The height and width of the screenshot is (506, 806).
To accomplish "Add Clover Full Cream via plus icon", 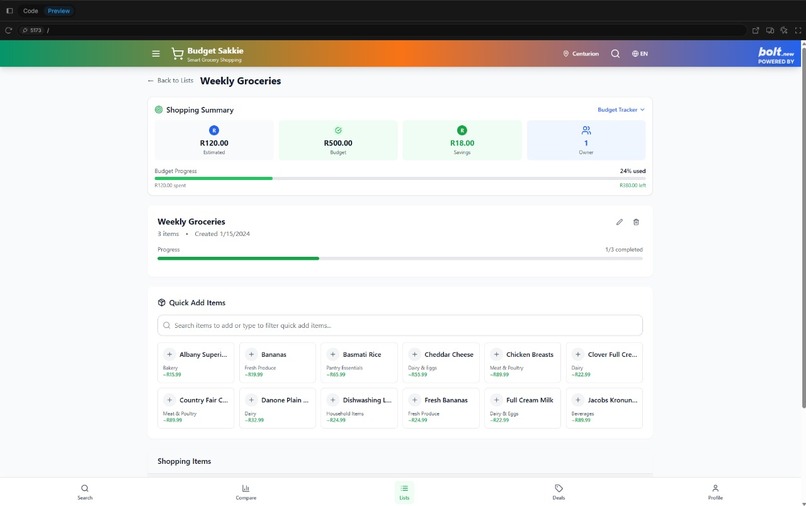I will click(x=578, y=354).
